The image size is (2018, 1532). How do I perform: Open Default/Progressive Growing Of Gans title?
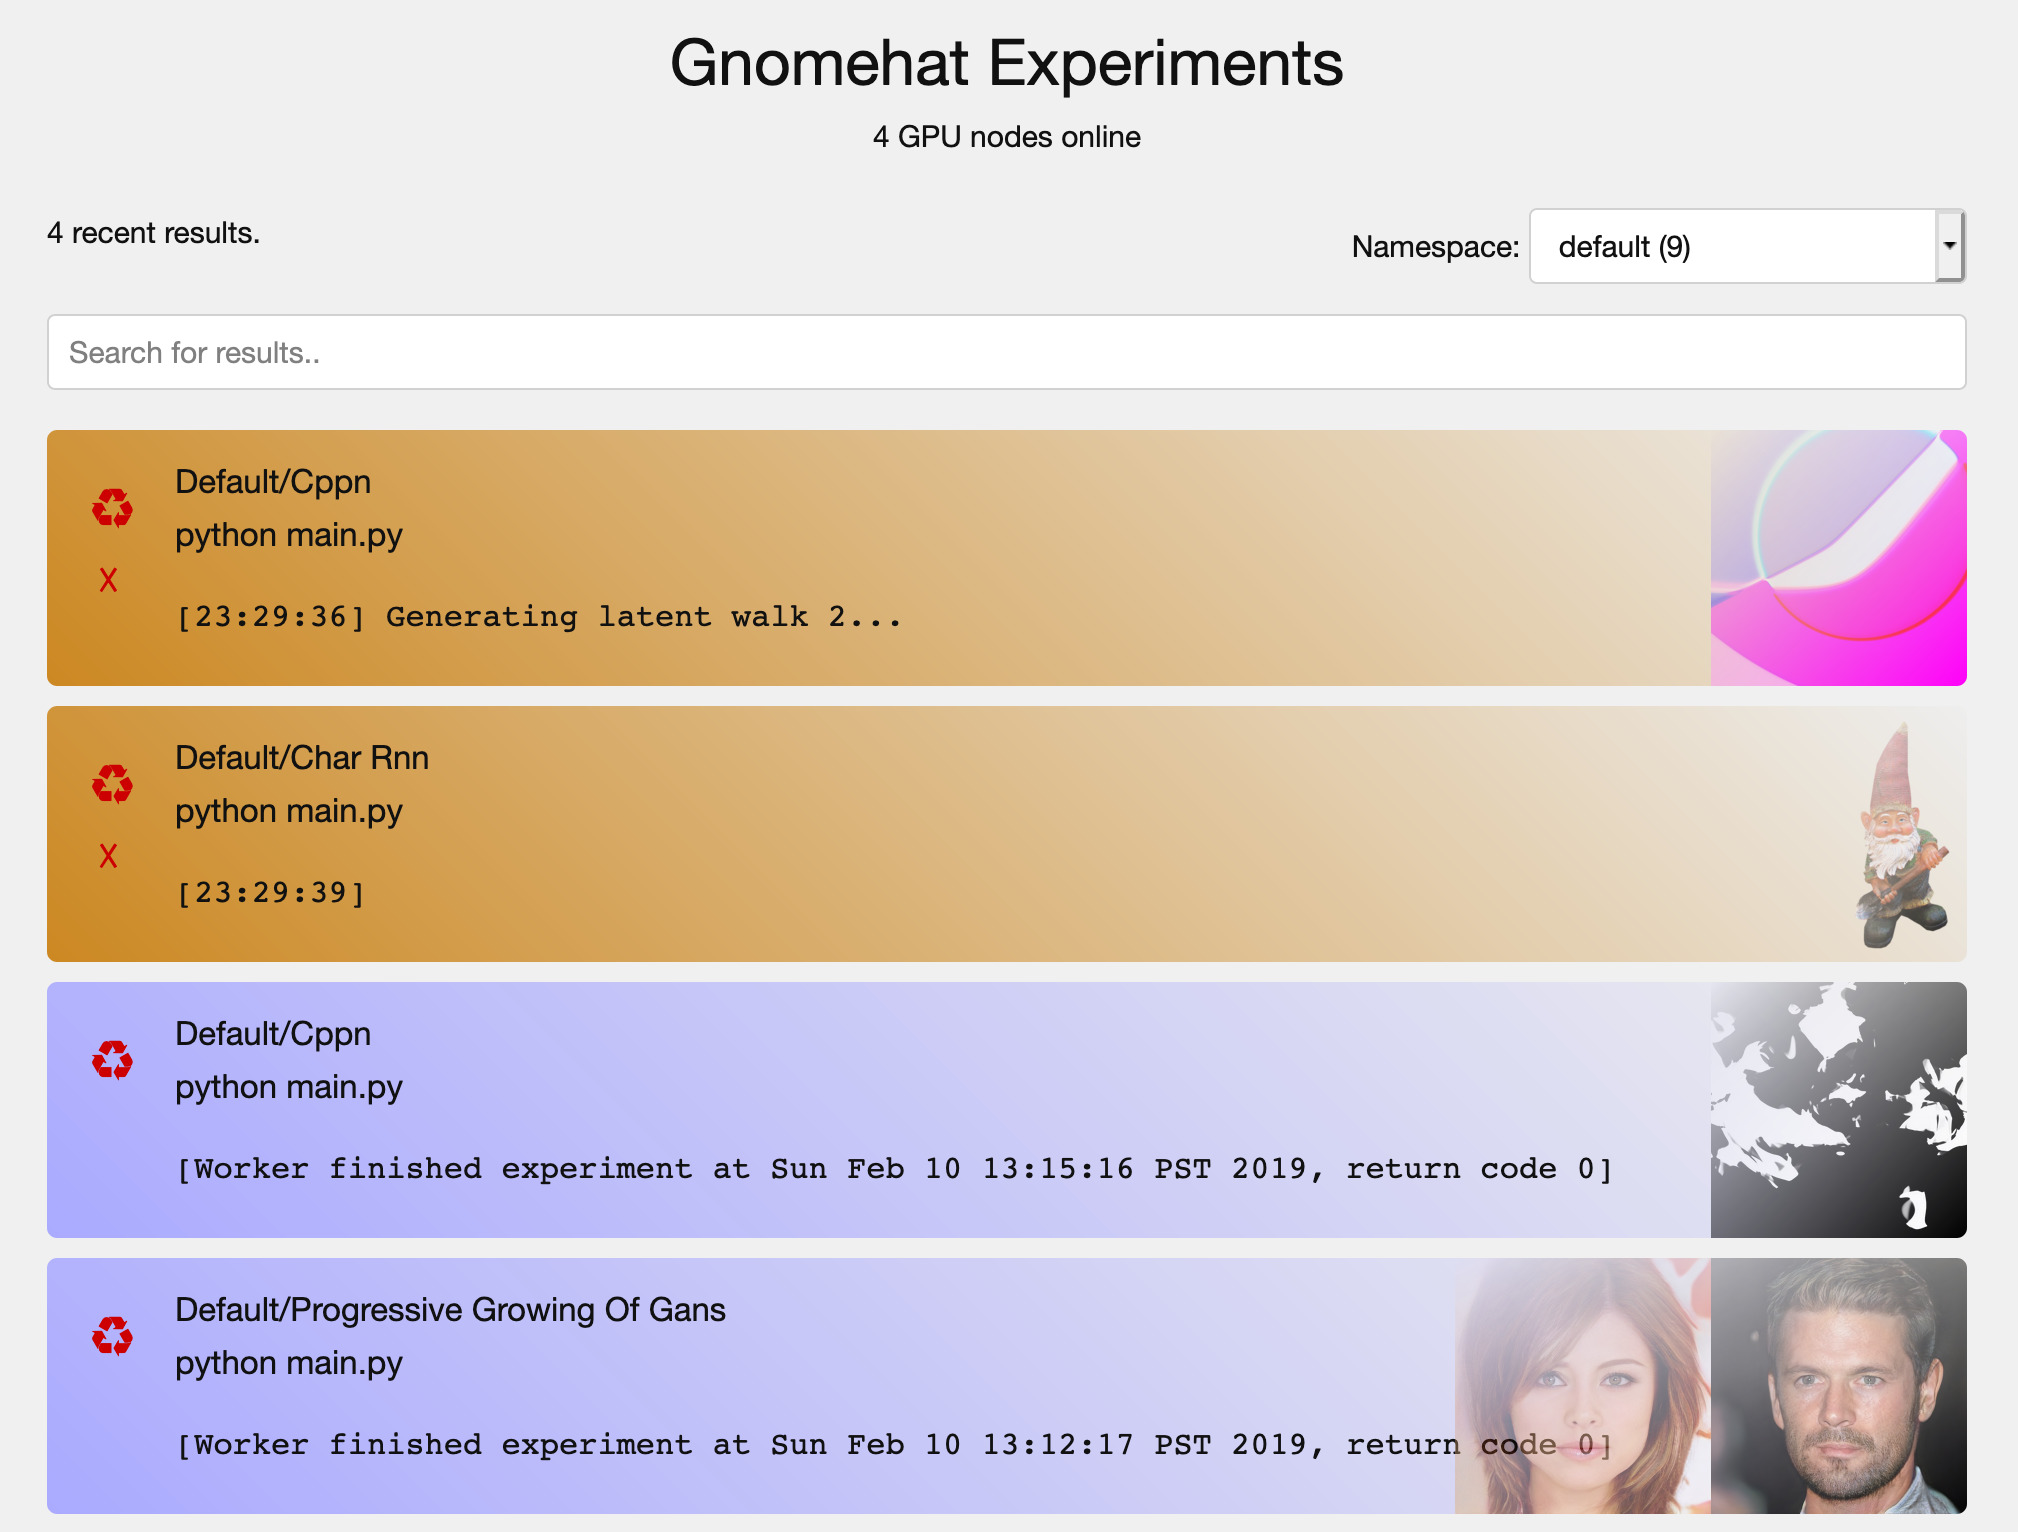tap(450, 1310)
